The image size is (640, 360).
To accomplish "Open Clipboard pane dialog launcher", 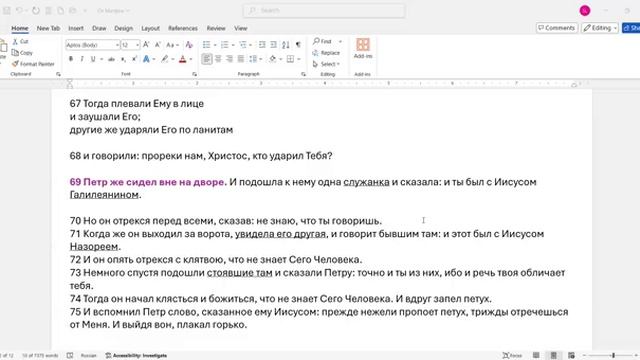I will point(58,74).
